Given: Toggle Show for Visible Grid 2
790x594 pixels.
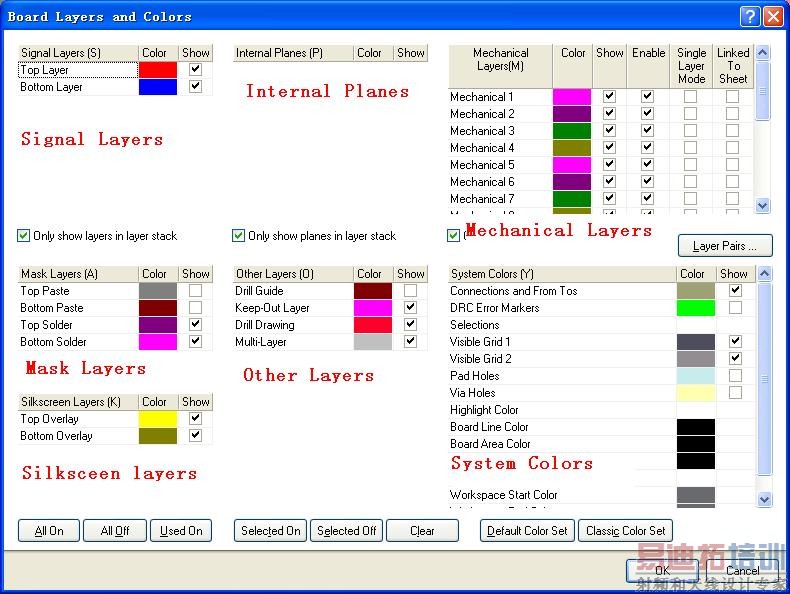Looking at the screenshot, I should pyautogui.click(x=736, y=358).
